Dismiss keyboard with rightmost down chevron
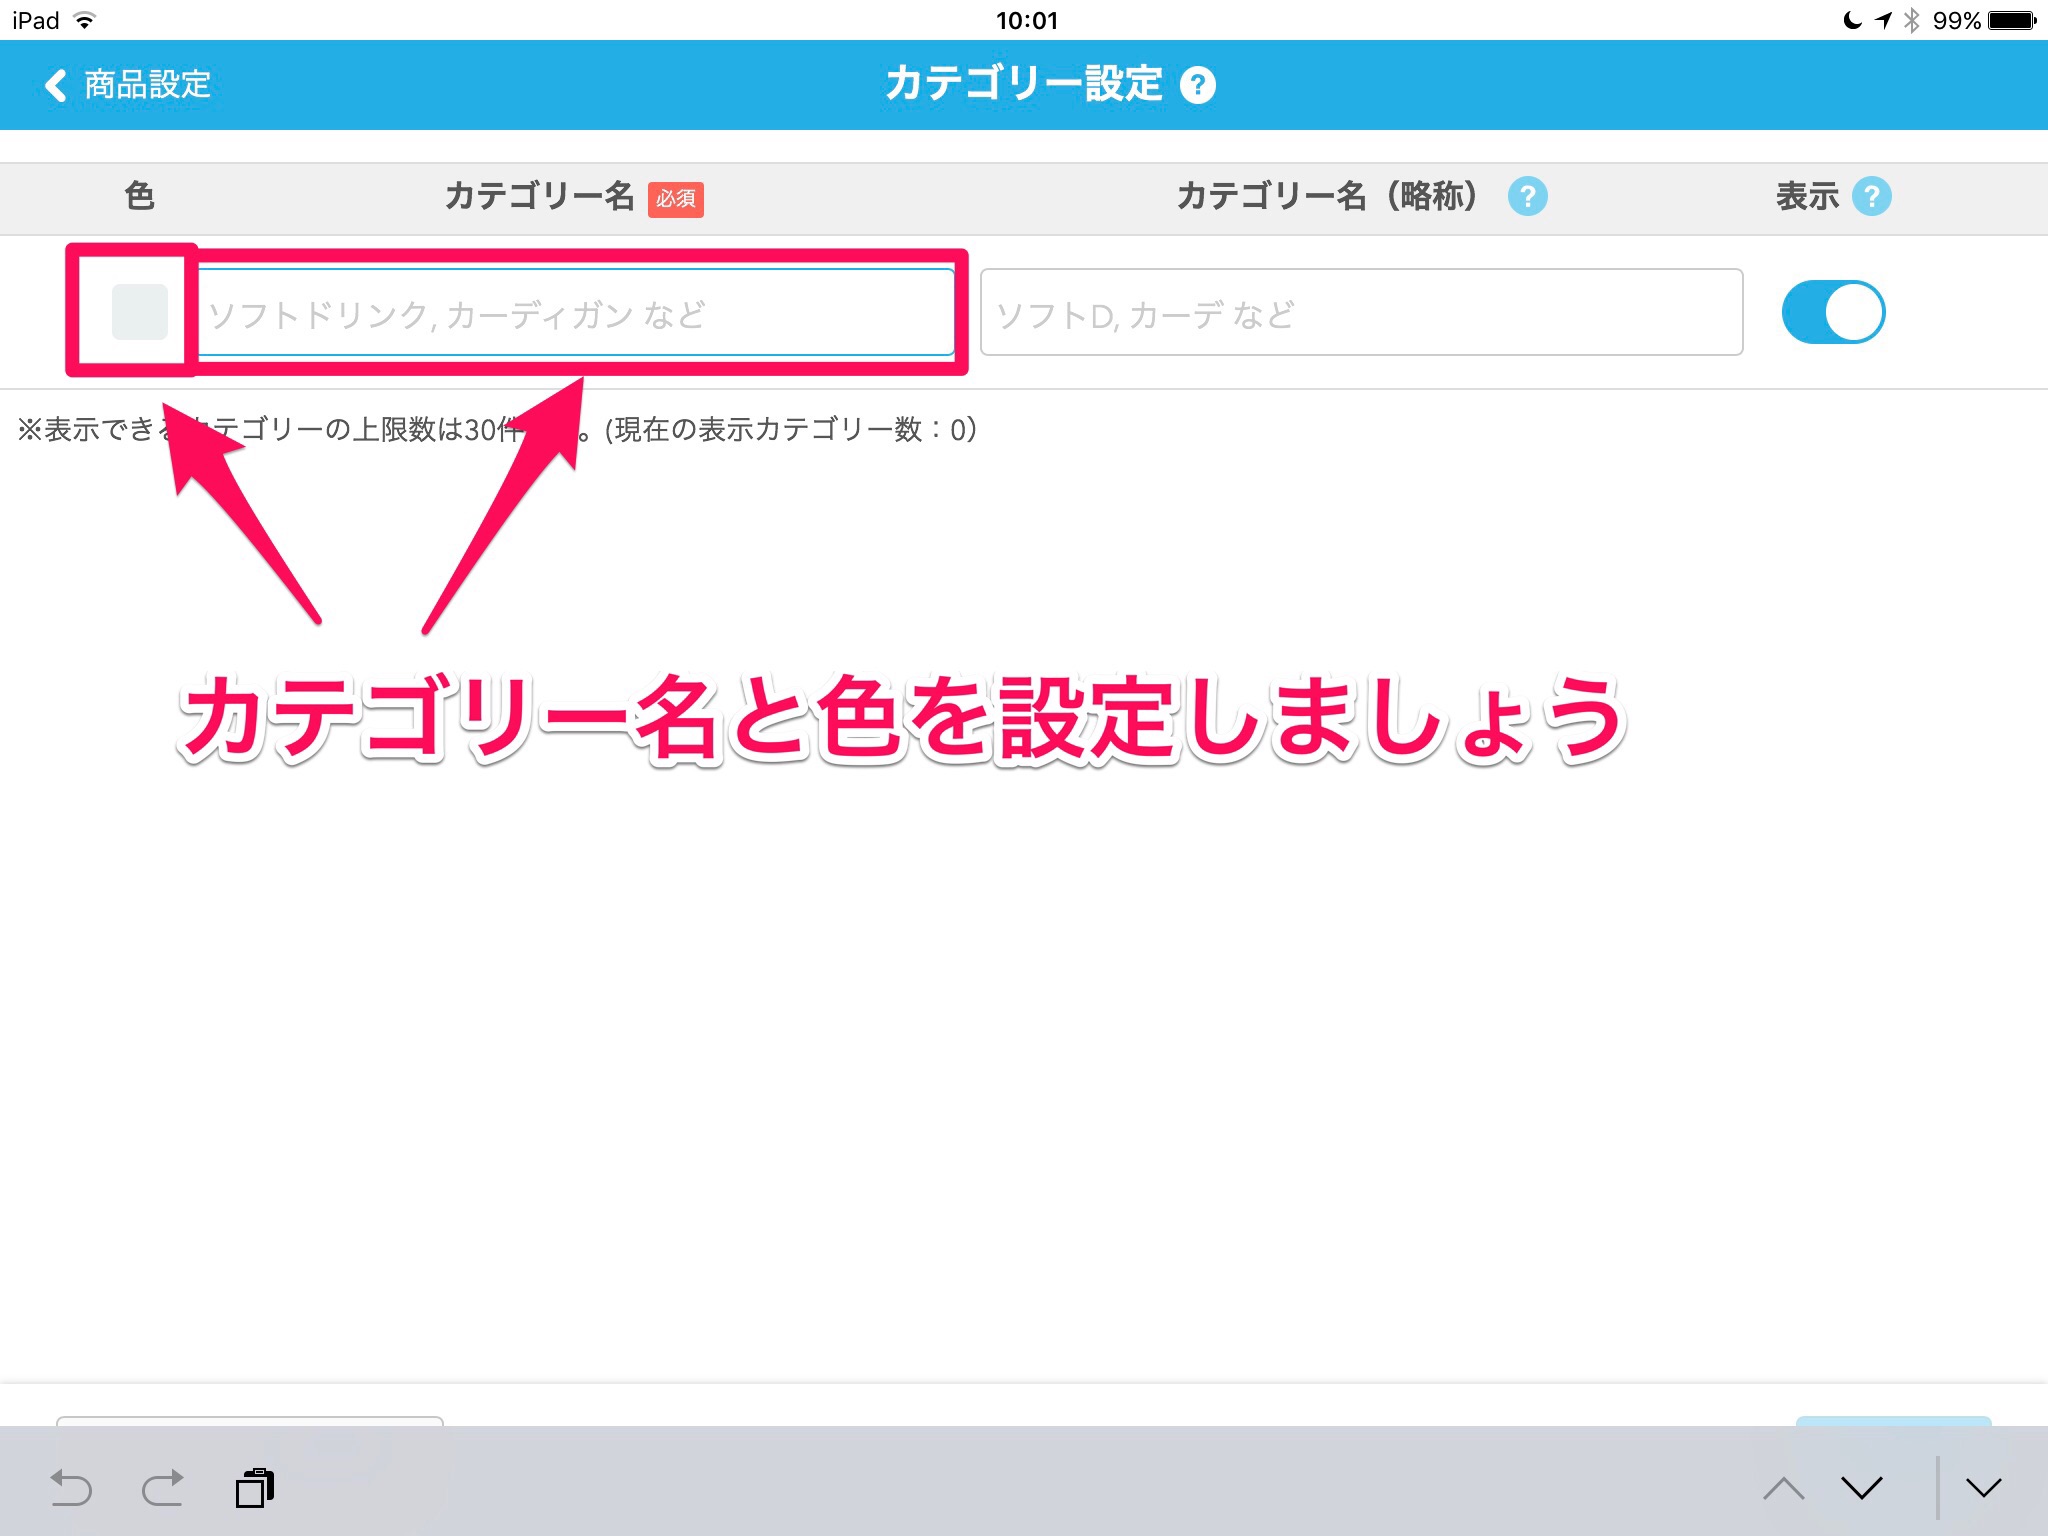Screen dimensions: 2048x1536 click(x=1983, y=1489)
